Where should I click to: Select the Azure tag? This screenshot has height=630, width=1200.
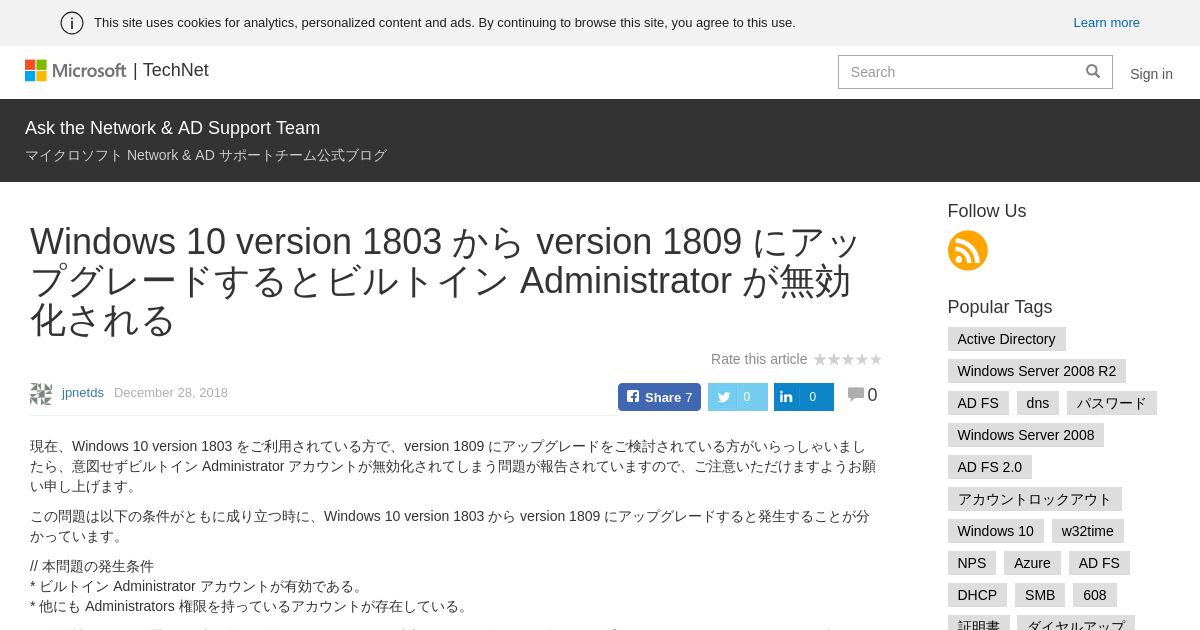click(x=1032, y=563)
